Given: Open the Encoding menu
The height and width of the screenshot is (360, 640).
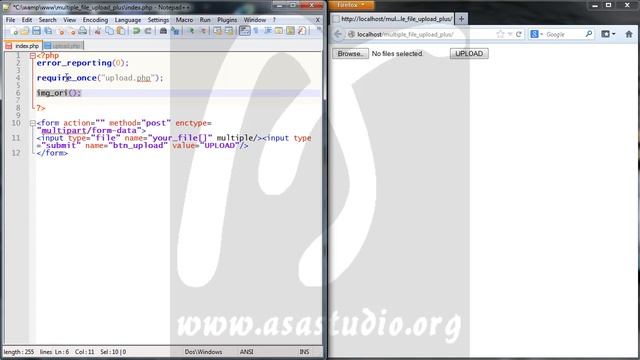Looking at the screenshot, I should tap(95, 20).
